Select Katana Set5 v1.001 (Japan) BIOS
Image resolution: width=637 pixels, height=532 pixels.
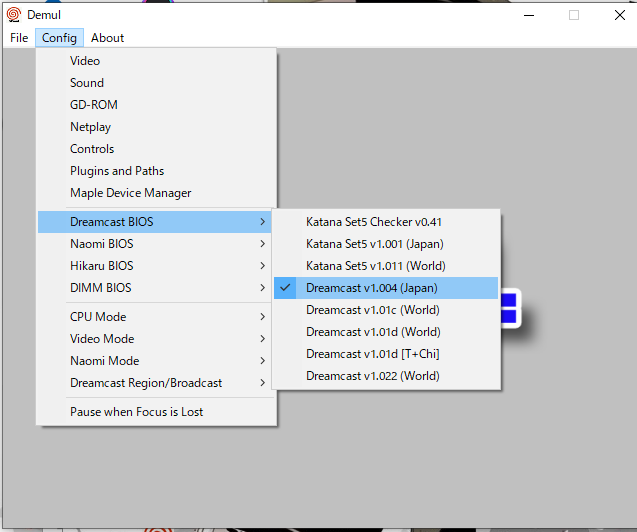tap(386, 244)
